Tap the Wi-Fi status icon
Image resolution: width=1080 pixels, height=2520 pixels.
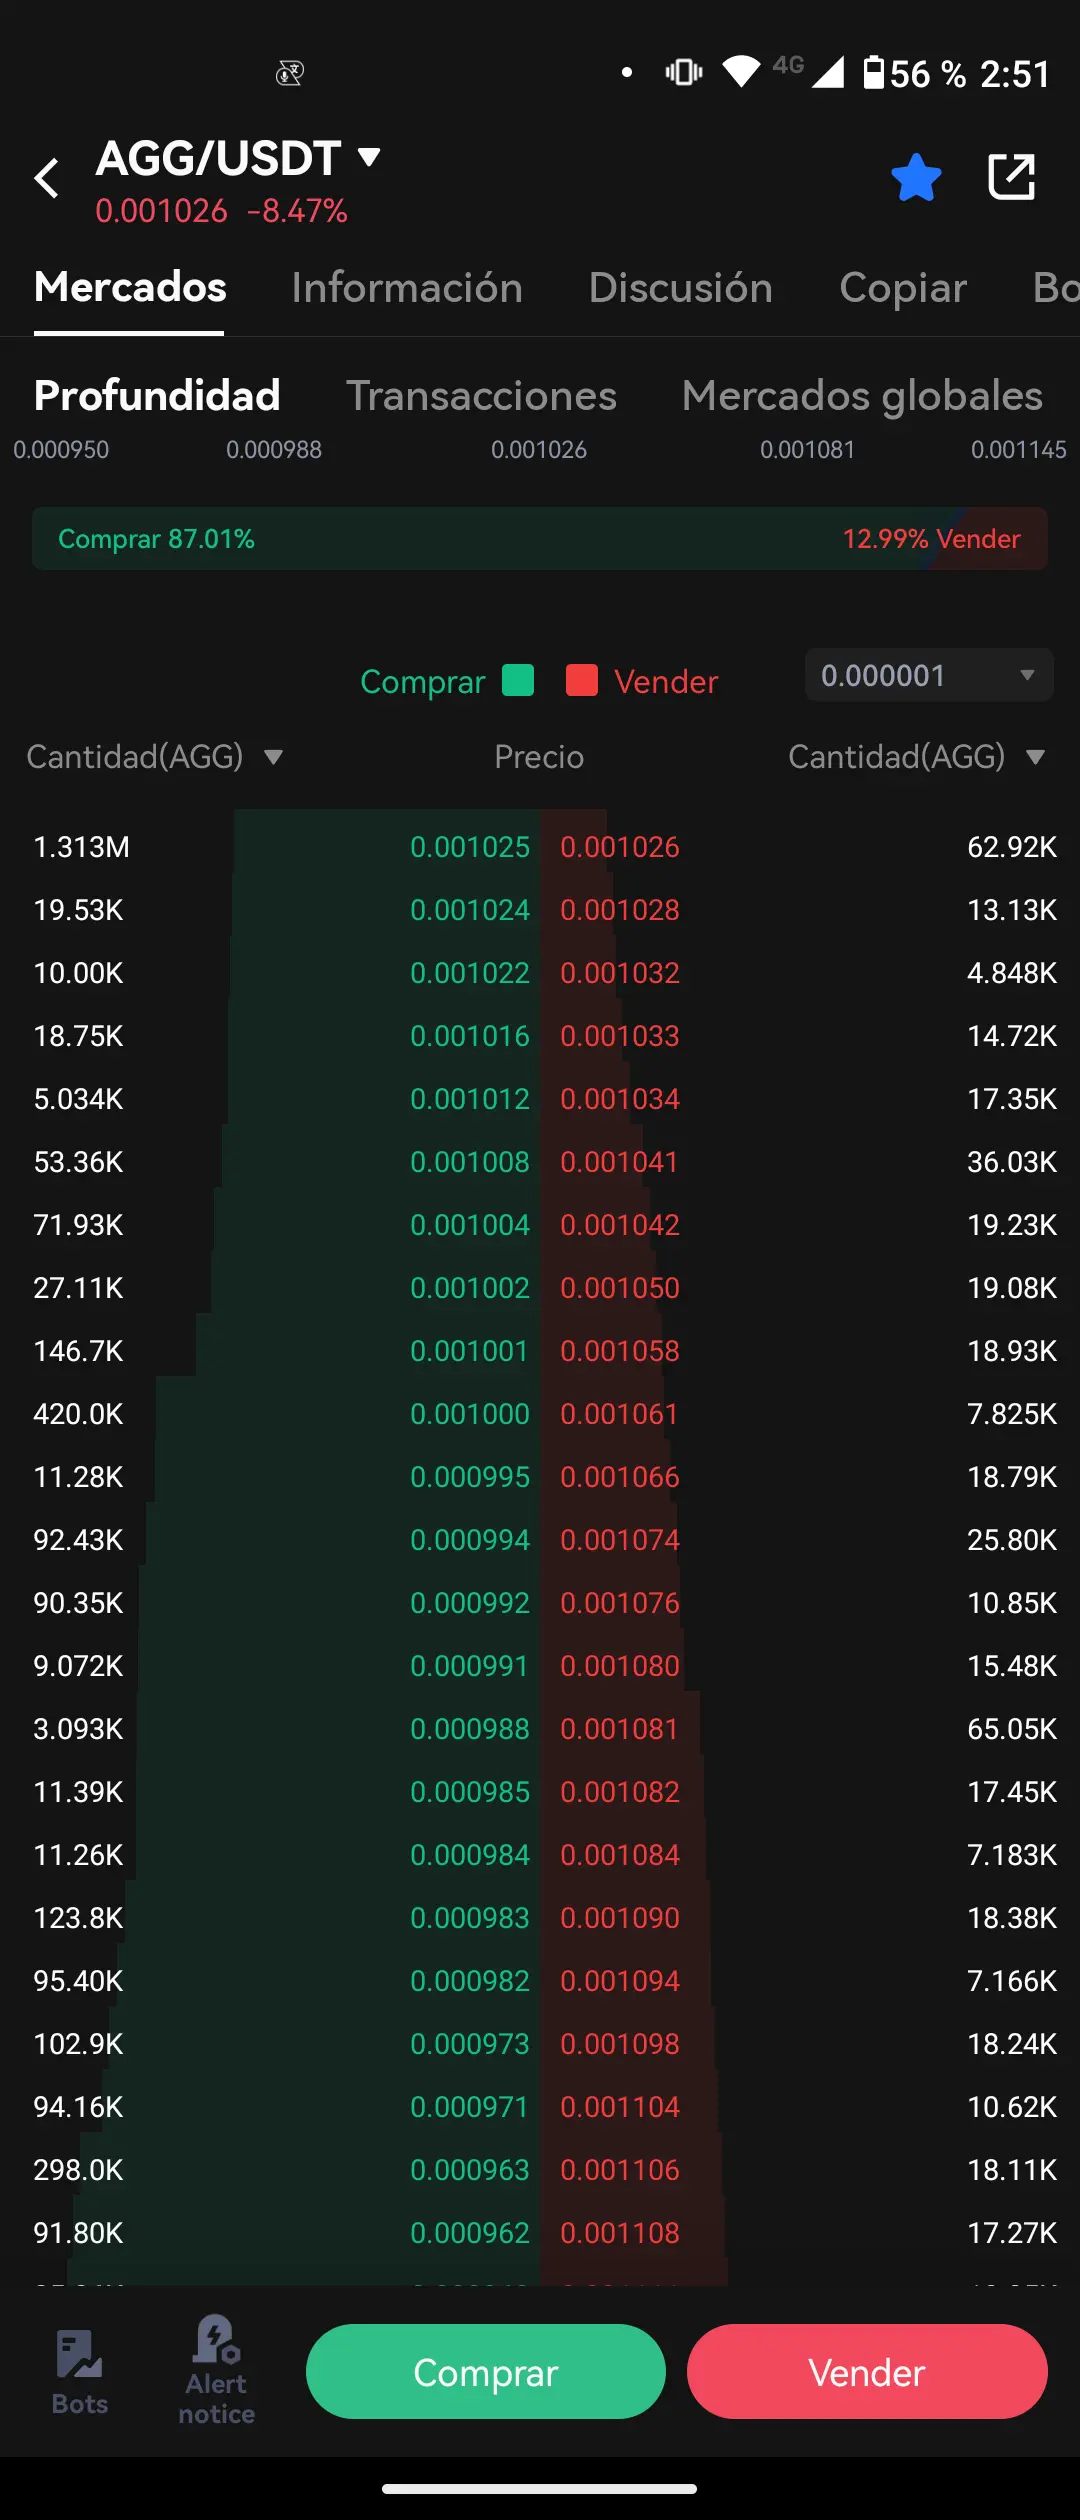point(741,72)
